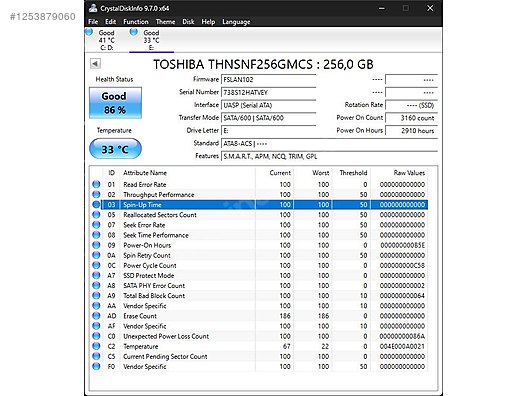Click the Interface field UASP (Serial ATA)

click(x=268, y=105)
